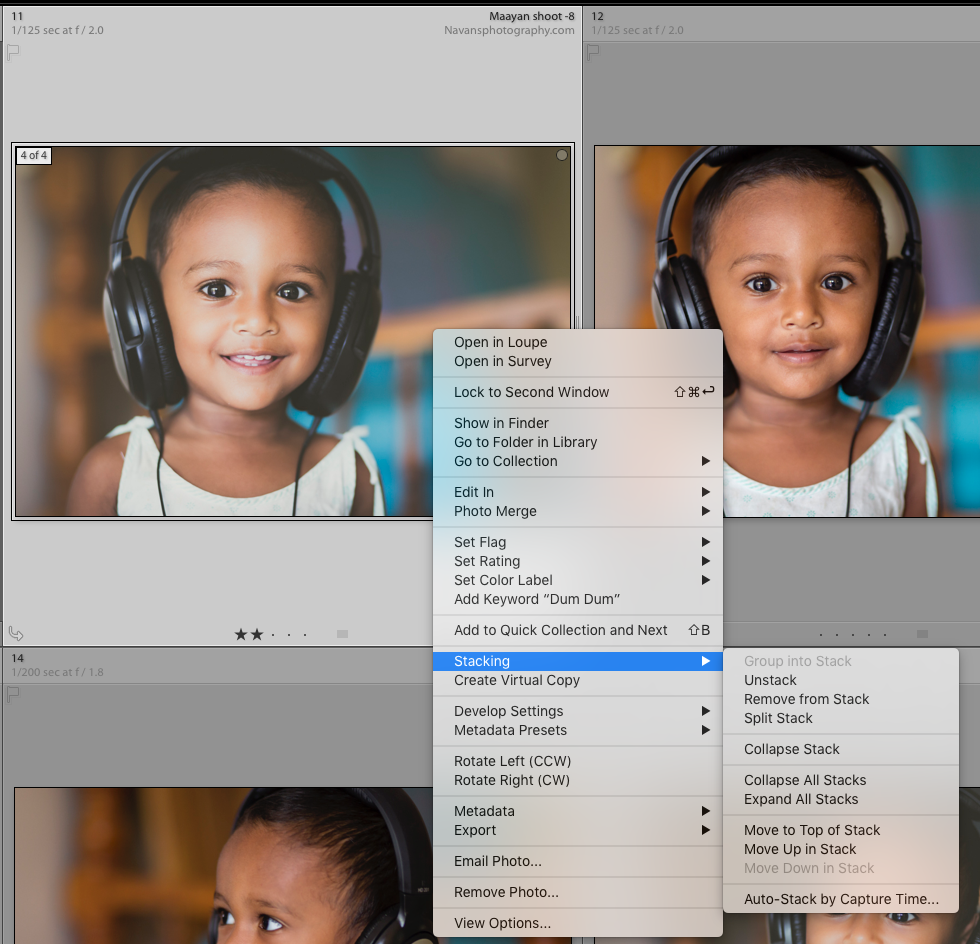
Task: Choose Create Virtual Copy
Action: (578, 680)
